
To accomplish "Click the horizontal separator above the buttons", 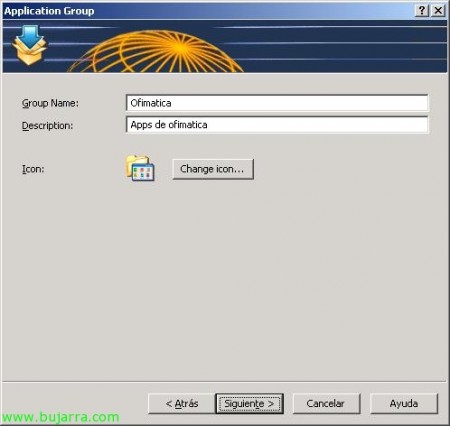I will pos(224,381).
